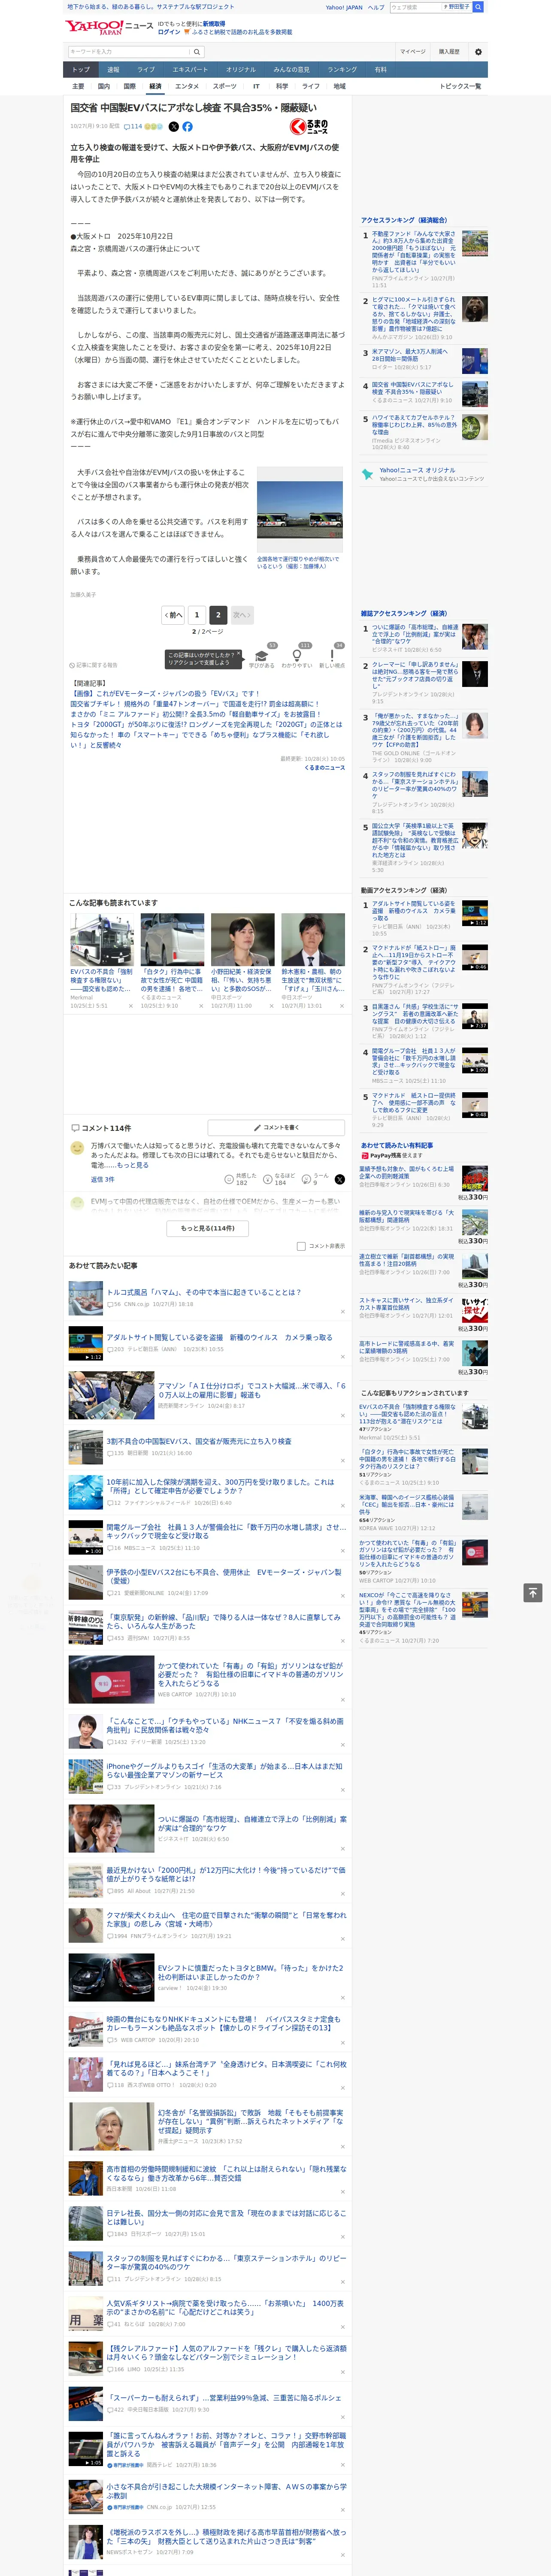The width and height of the screenshot is (551, 2576).
Task: Click the ログイン link
Action: pyautogui.click(x=169, y=32)
